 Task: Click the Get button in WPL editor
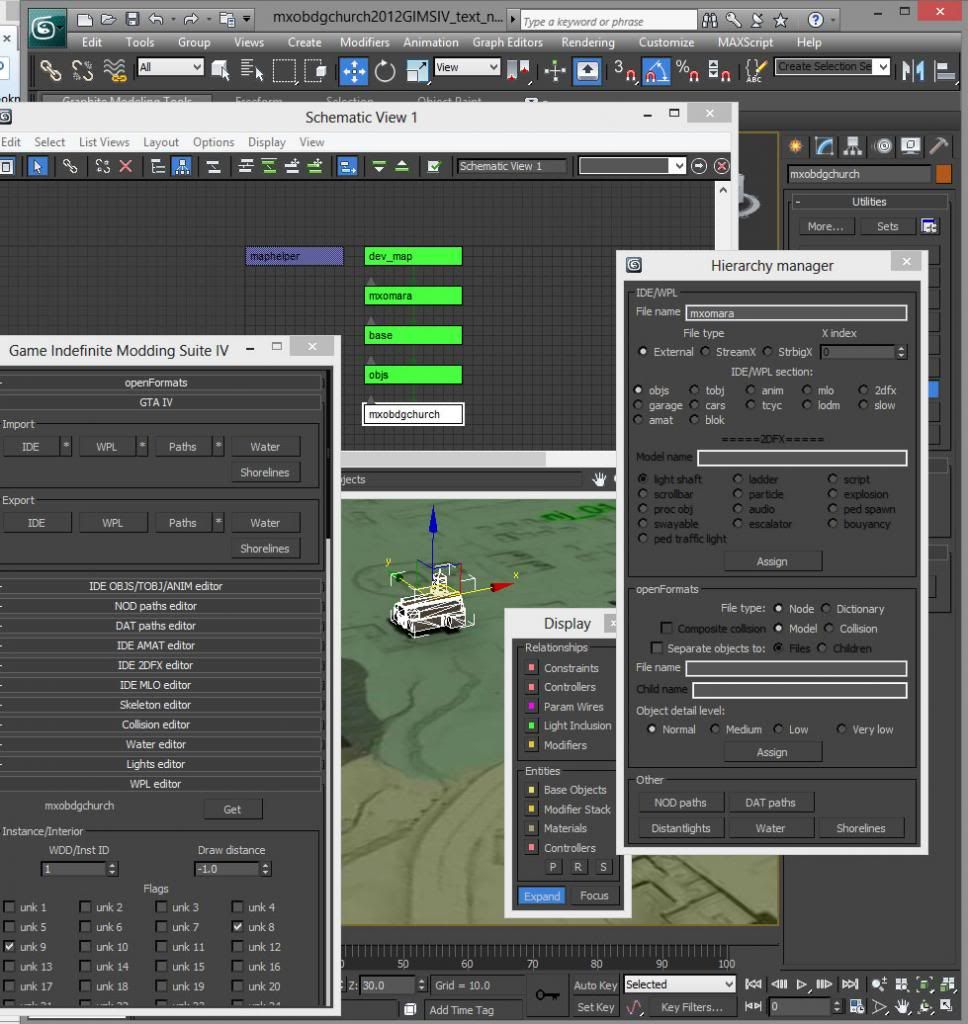(x=232, y=810)
